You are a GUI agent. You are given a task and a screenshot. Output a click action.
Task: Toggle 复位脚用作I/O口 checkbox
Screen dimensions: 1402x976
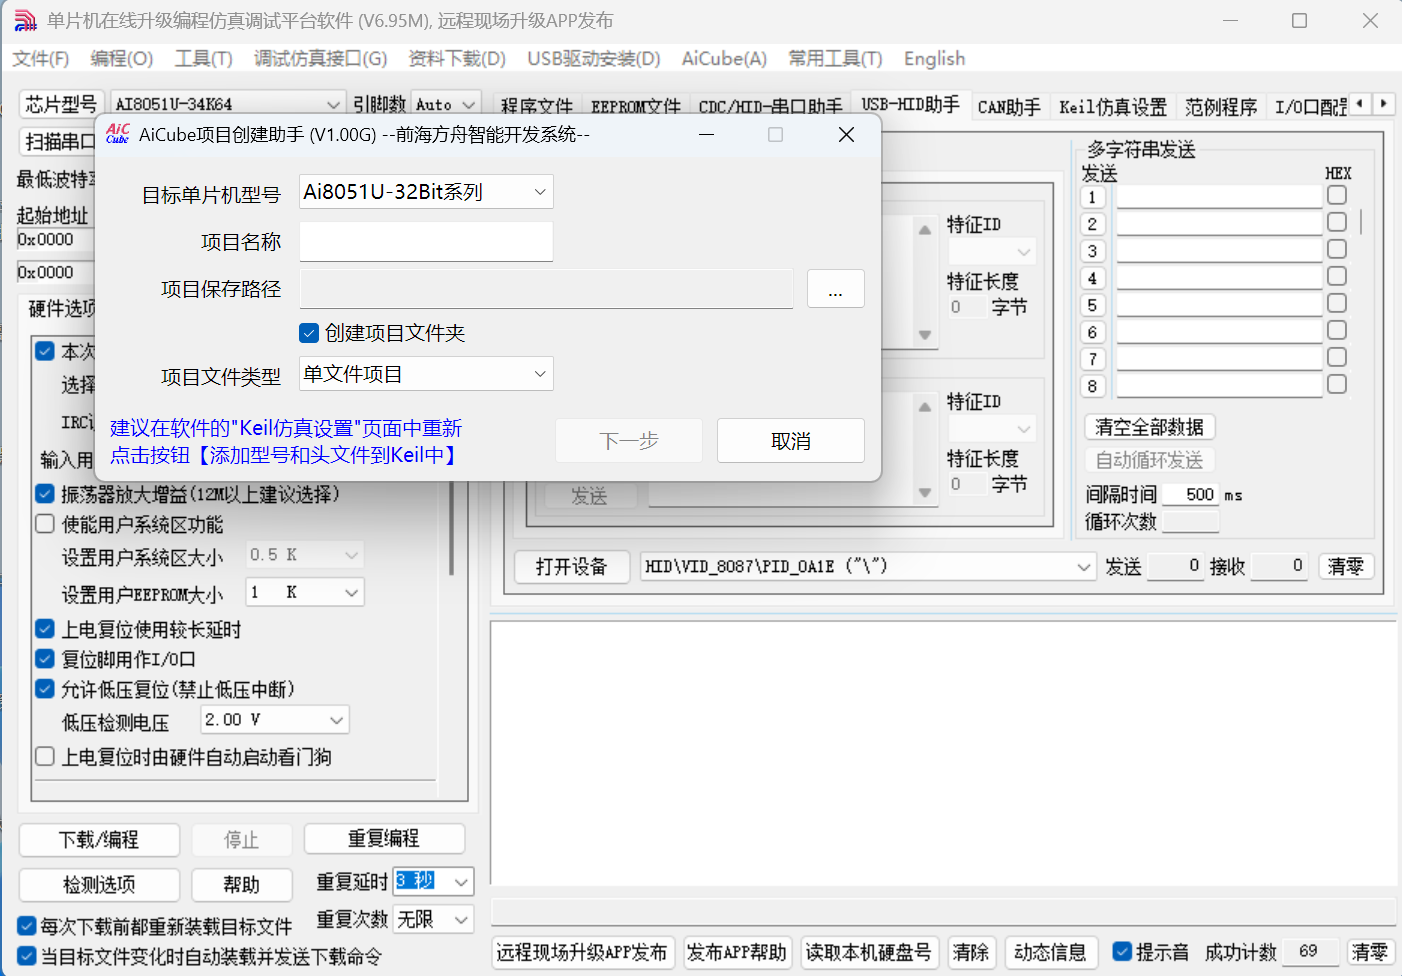pyautogui.click(x=45, y=659)
